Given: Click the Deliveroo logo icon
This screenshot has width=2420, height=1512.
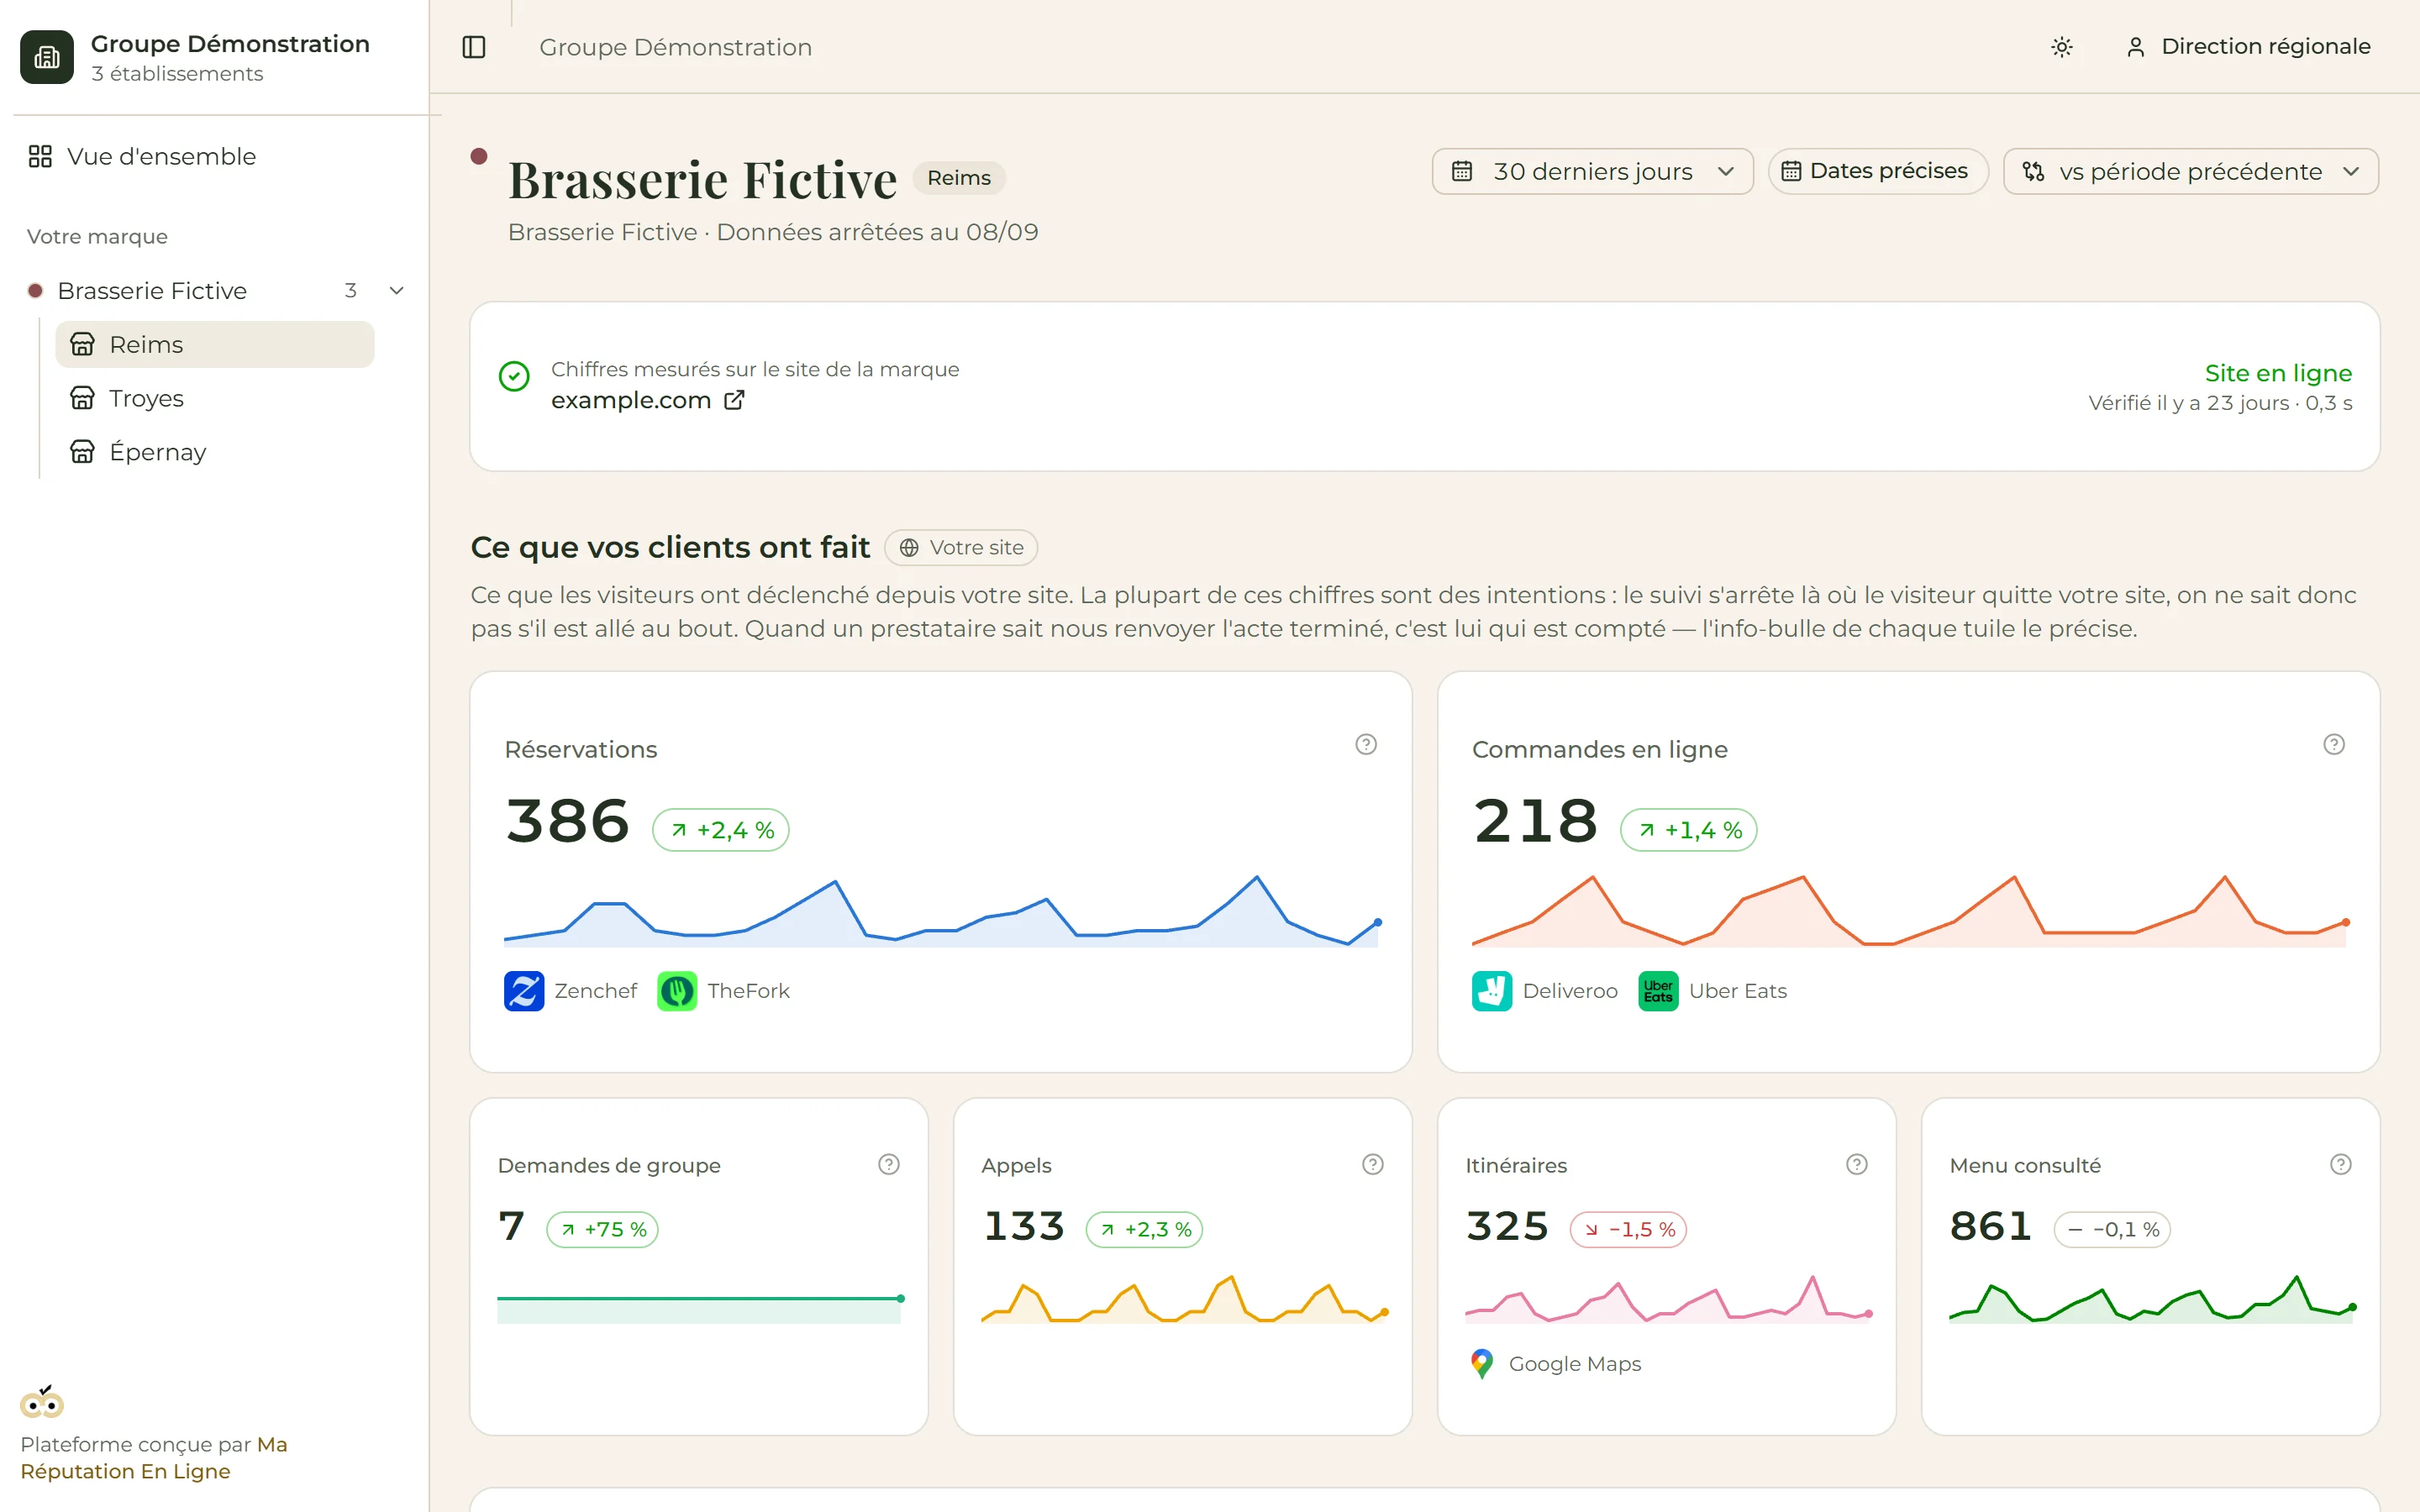Looking at the screenshot, I should pyautogui.click(x=1492, y=991).
